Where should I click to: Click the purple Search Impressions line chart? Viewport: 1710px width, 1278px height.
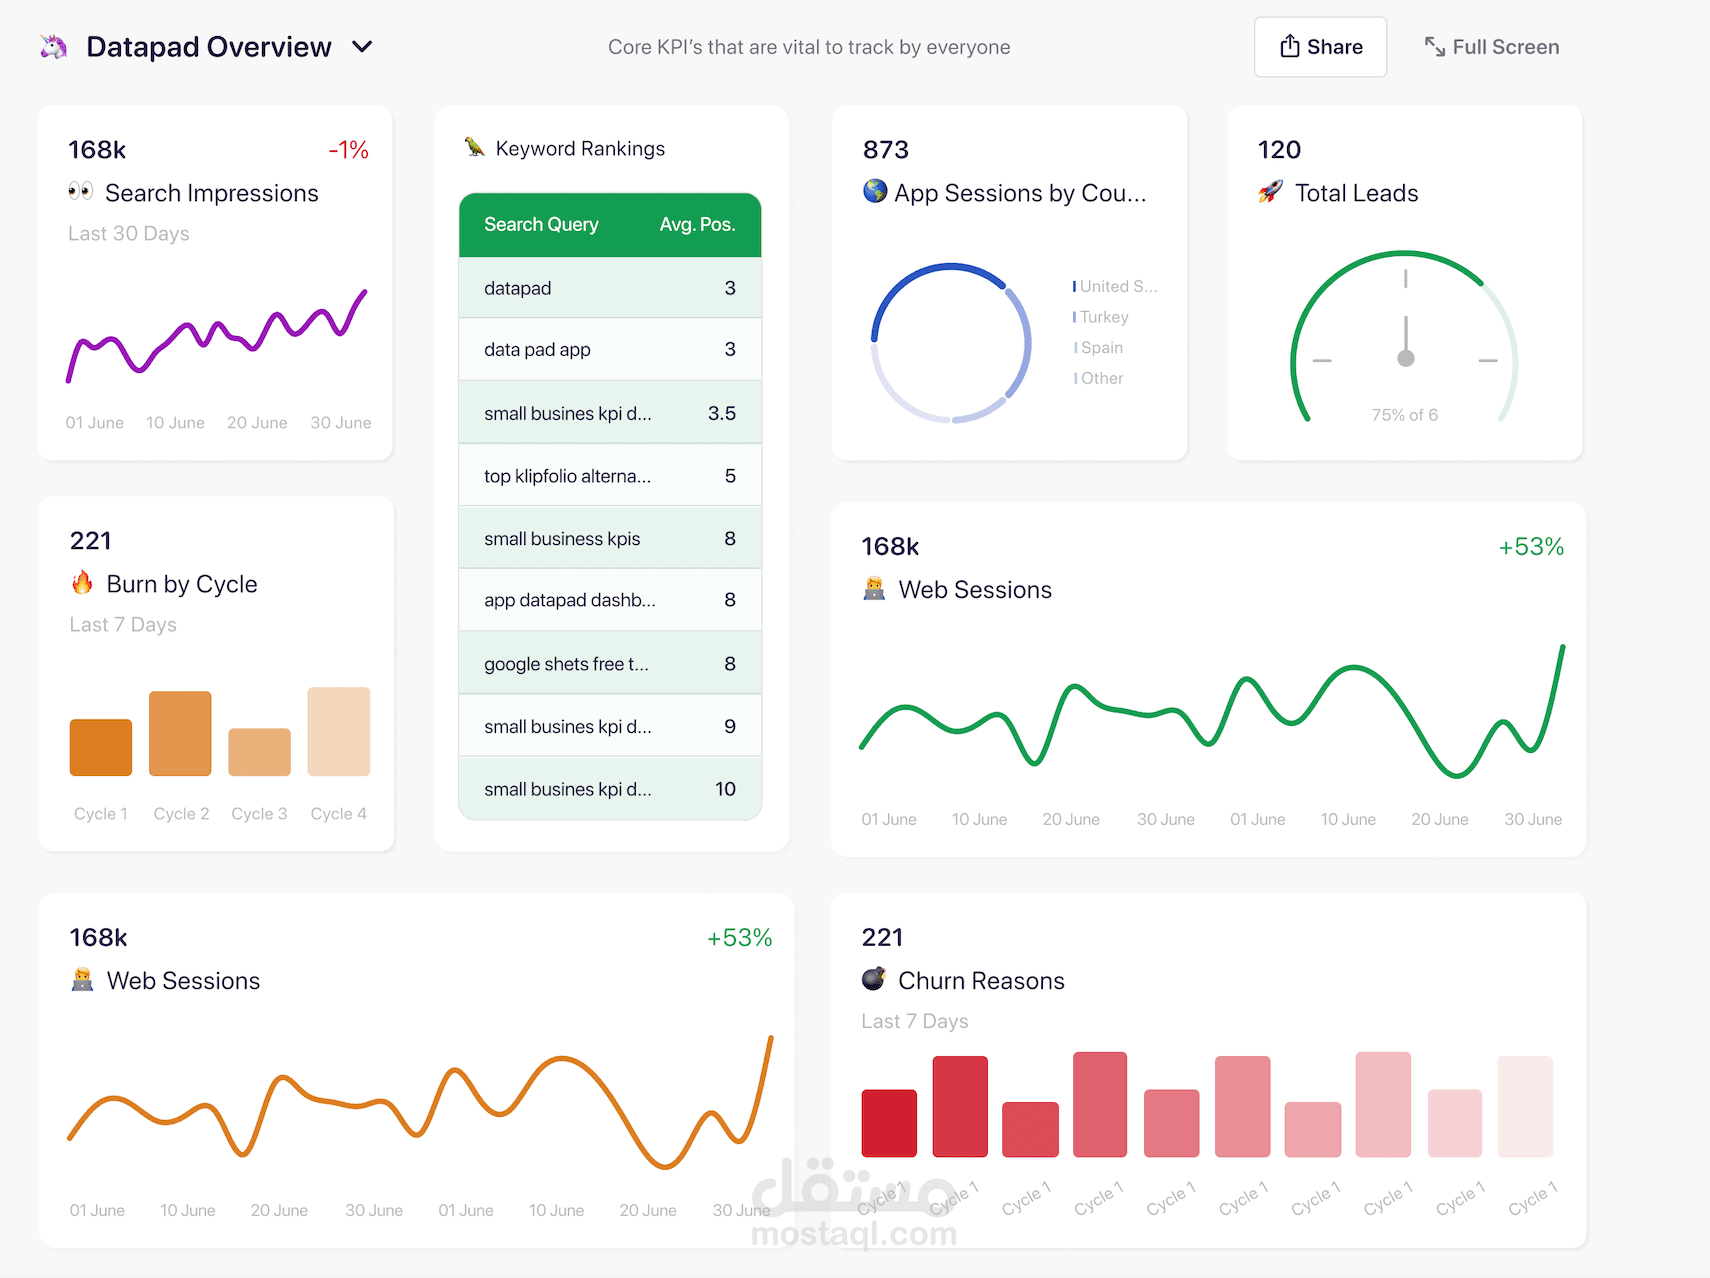tap(216, 335)
